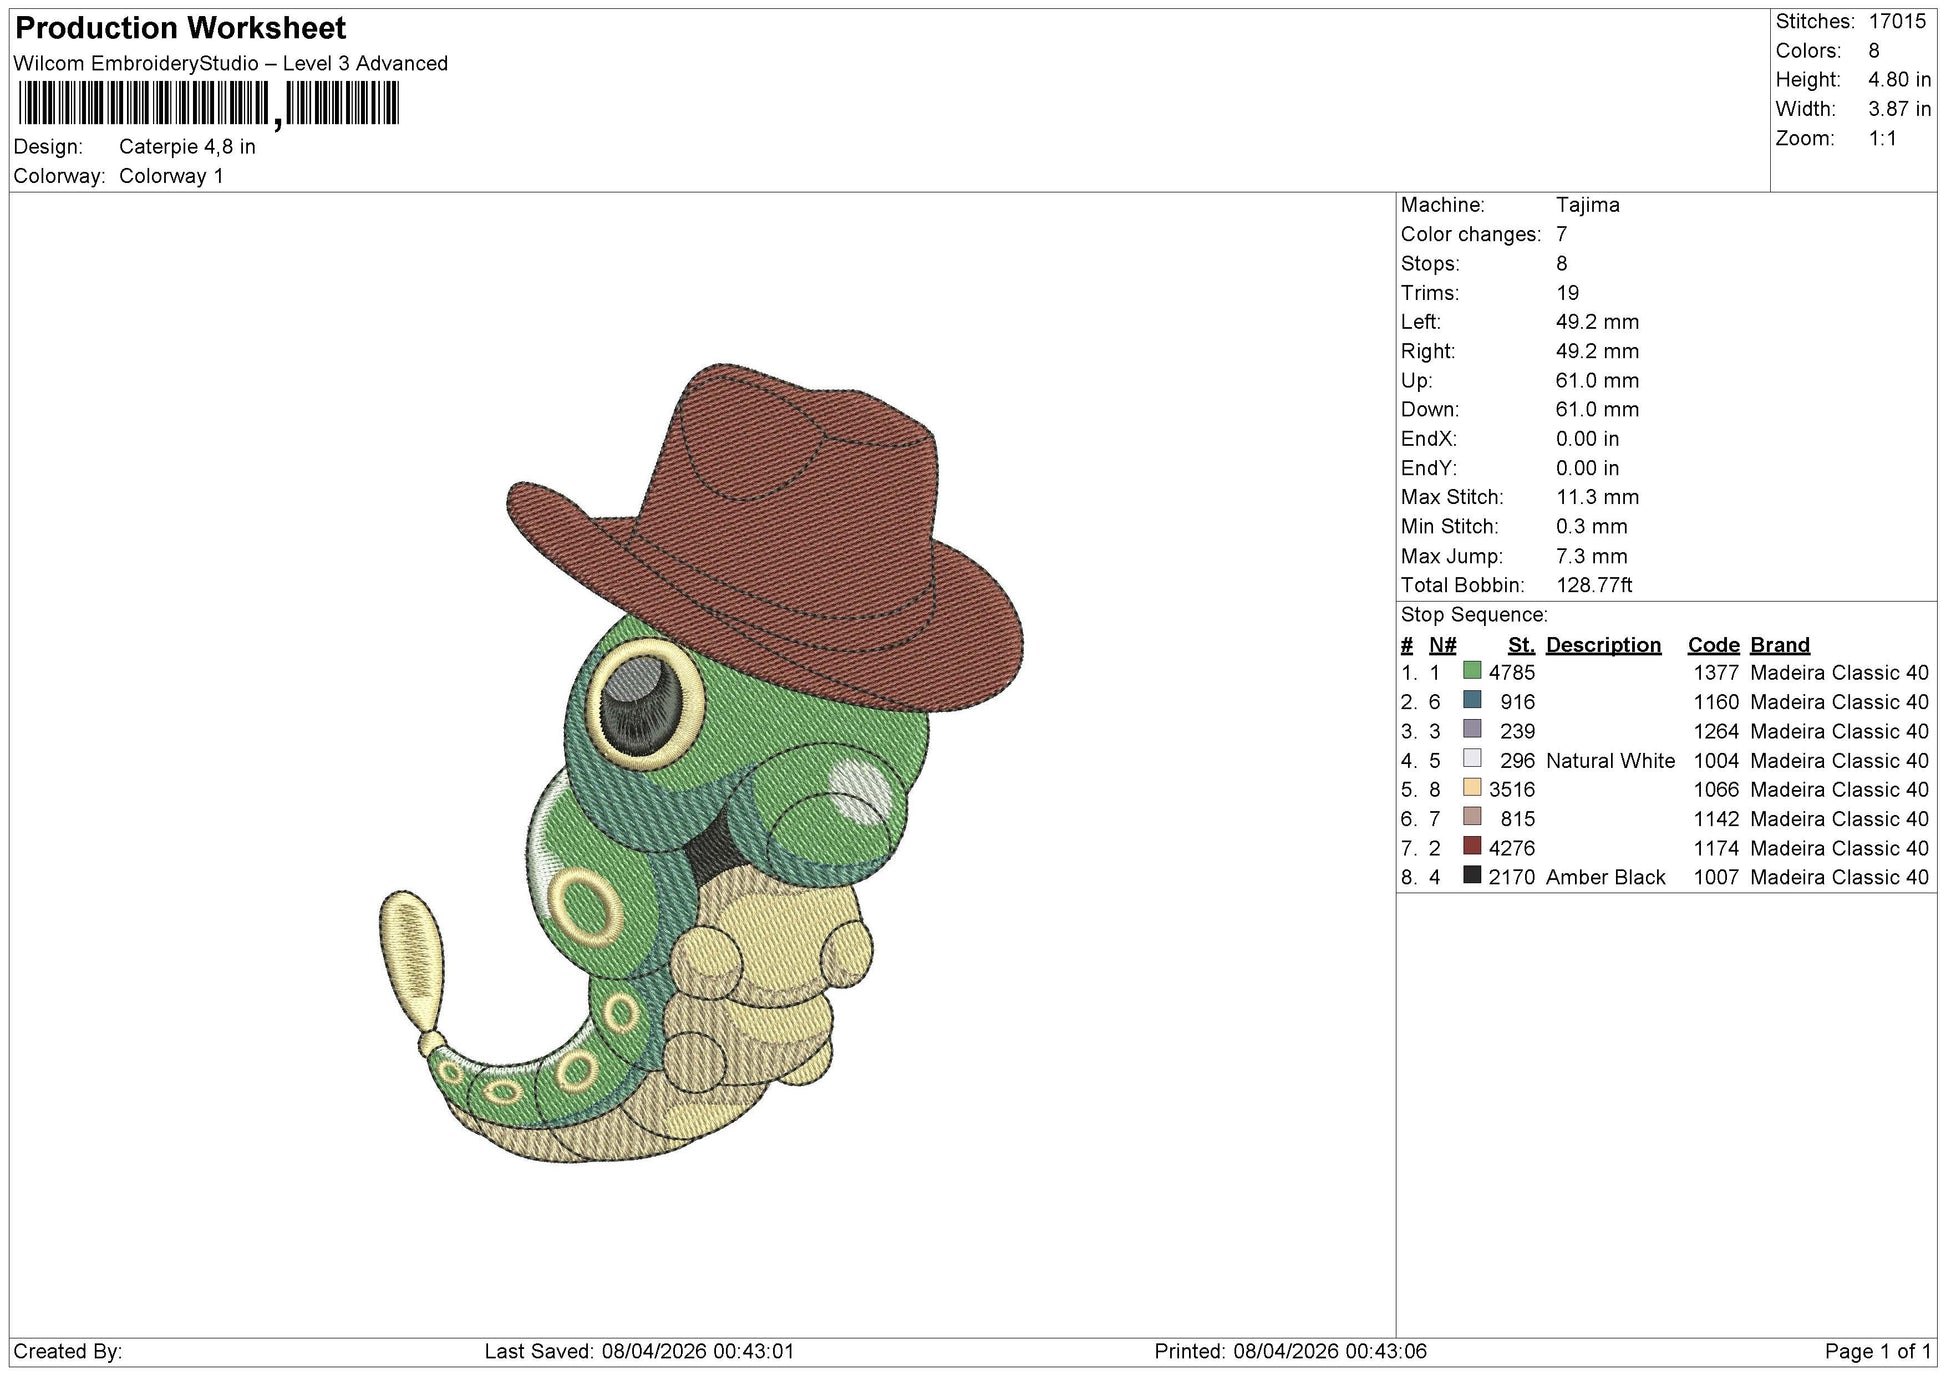
Task: Click the Up value '61.0 mm'
Action: click(x=1597, y=381)
